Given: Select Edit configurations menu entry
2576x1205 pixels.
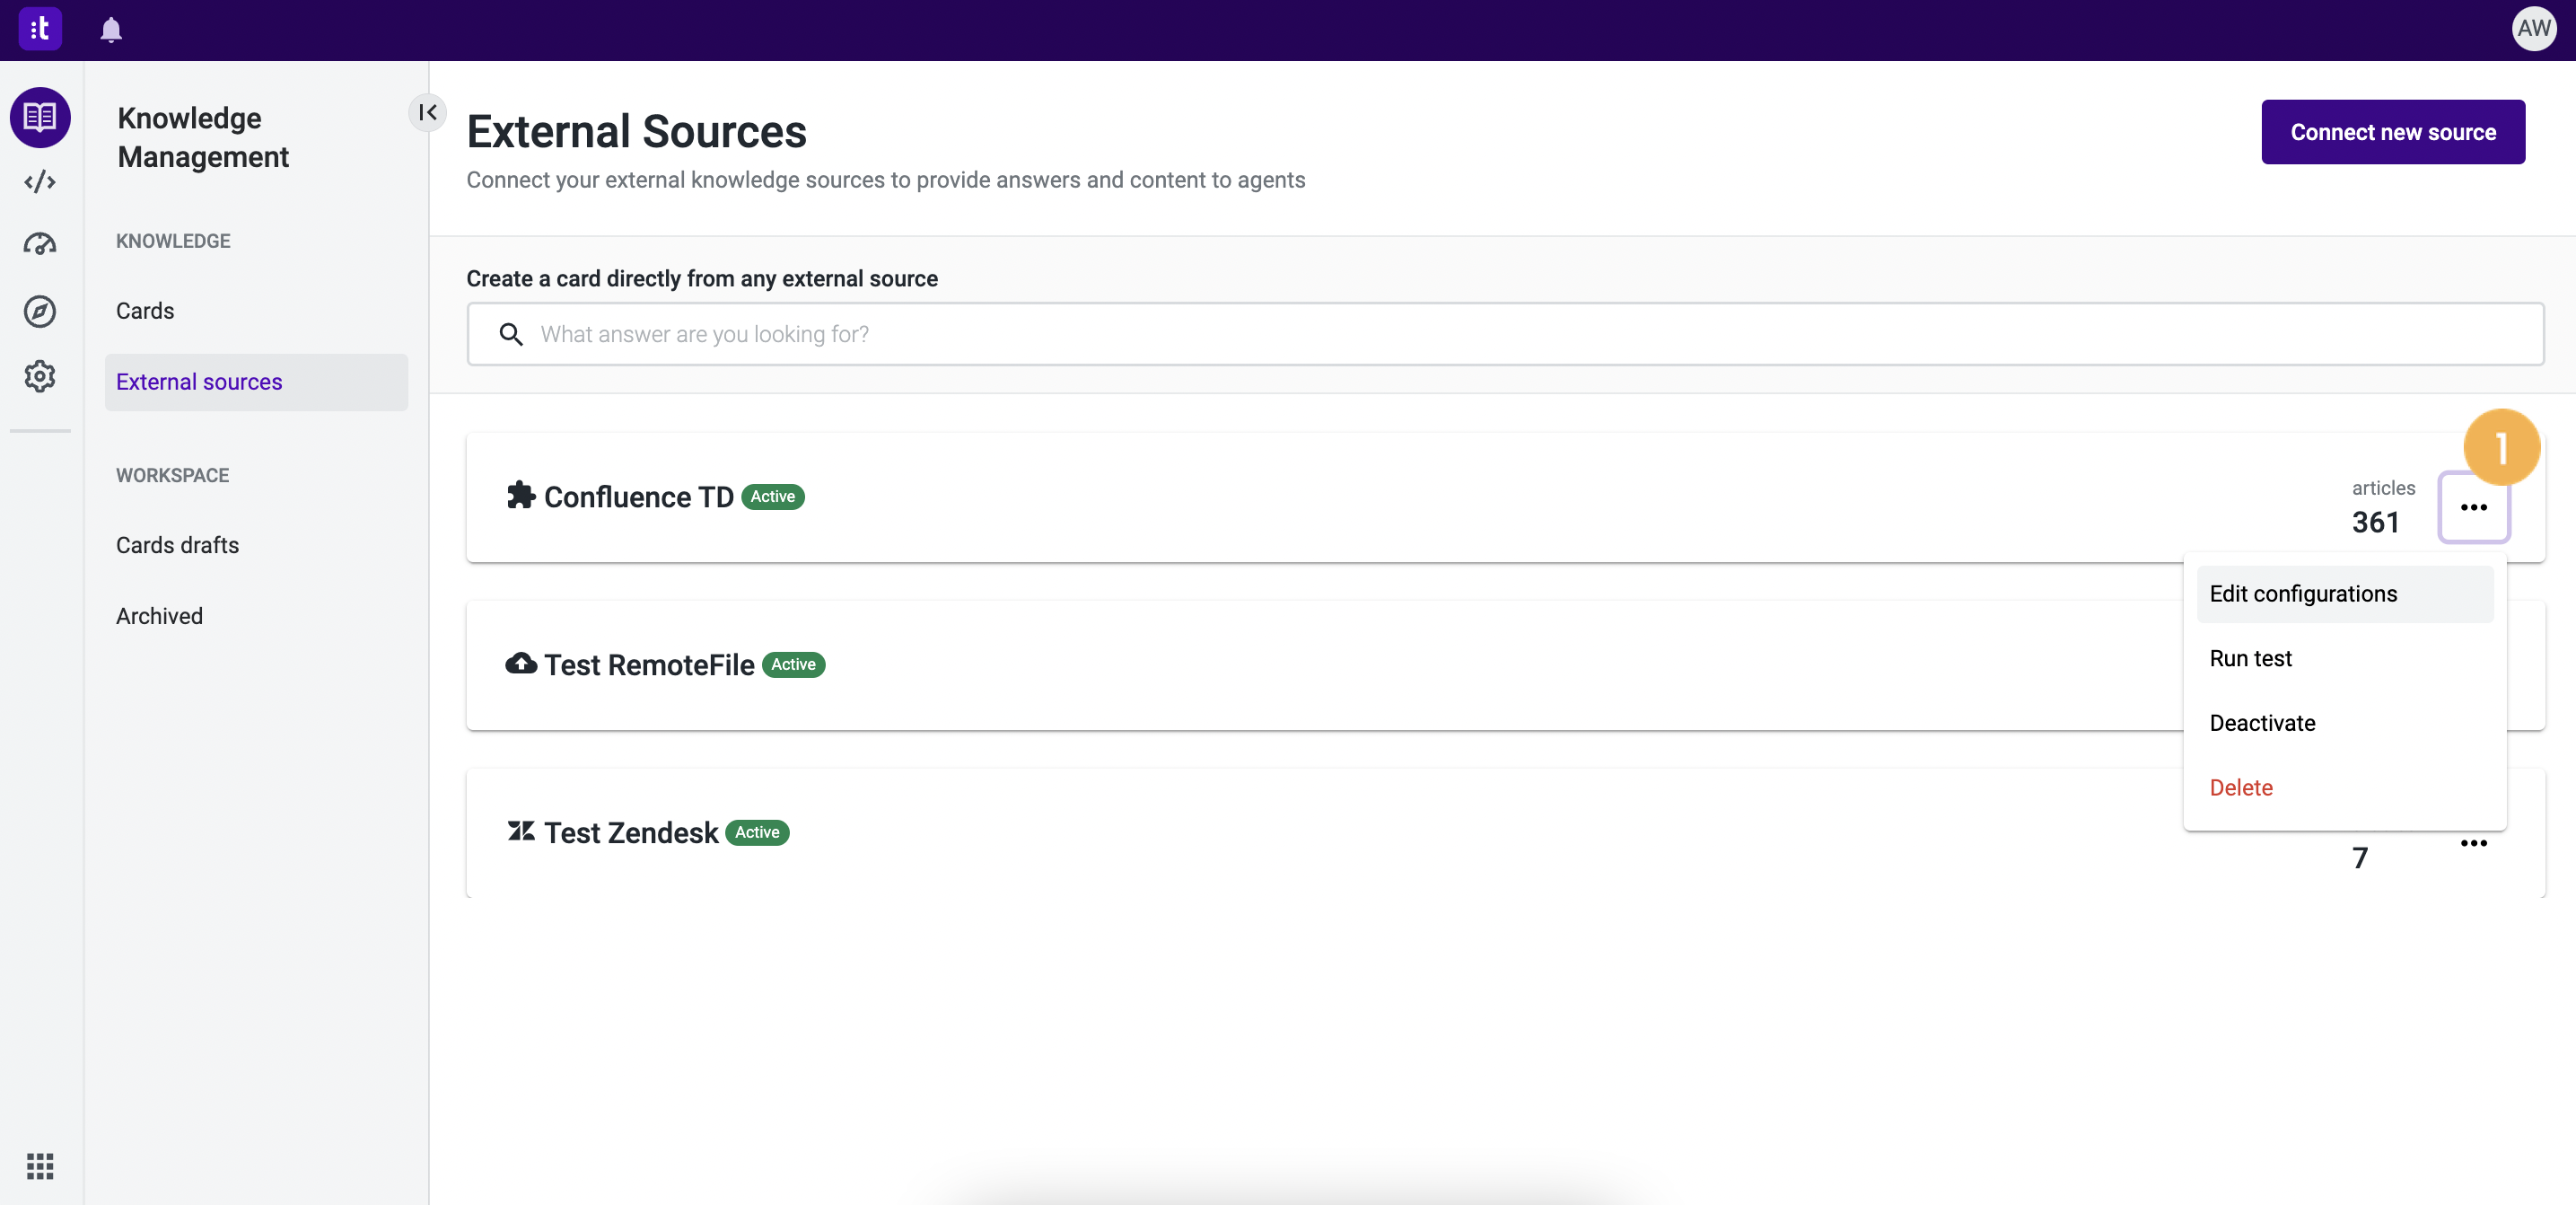Looking at the screenshot, I should point(2303,593).
